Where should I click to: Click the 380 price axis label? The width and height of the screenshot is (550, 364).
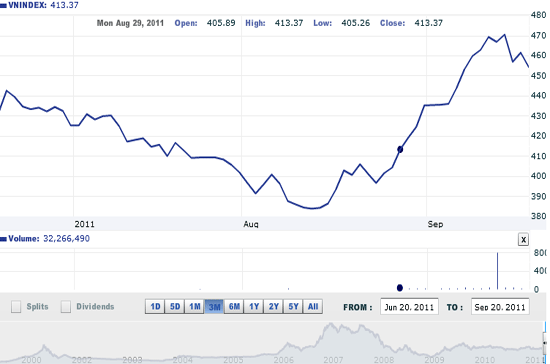538,216
